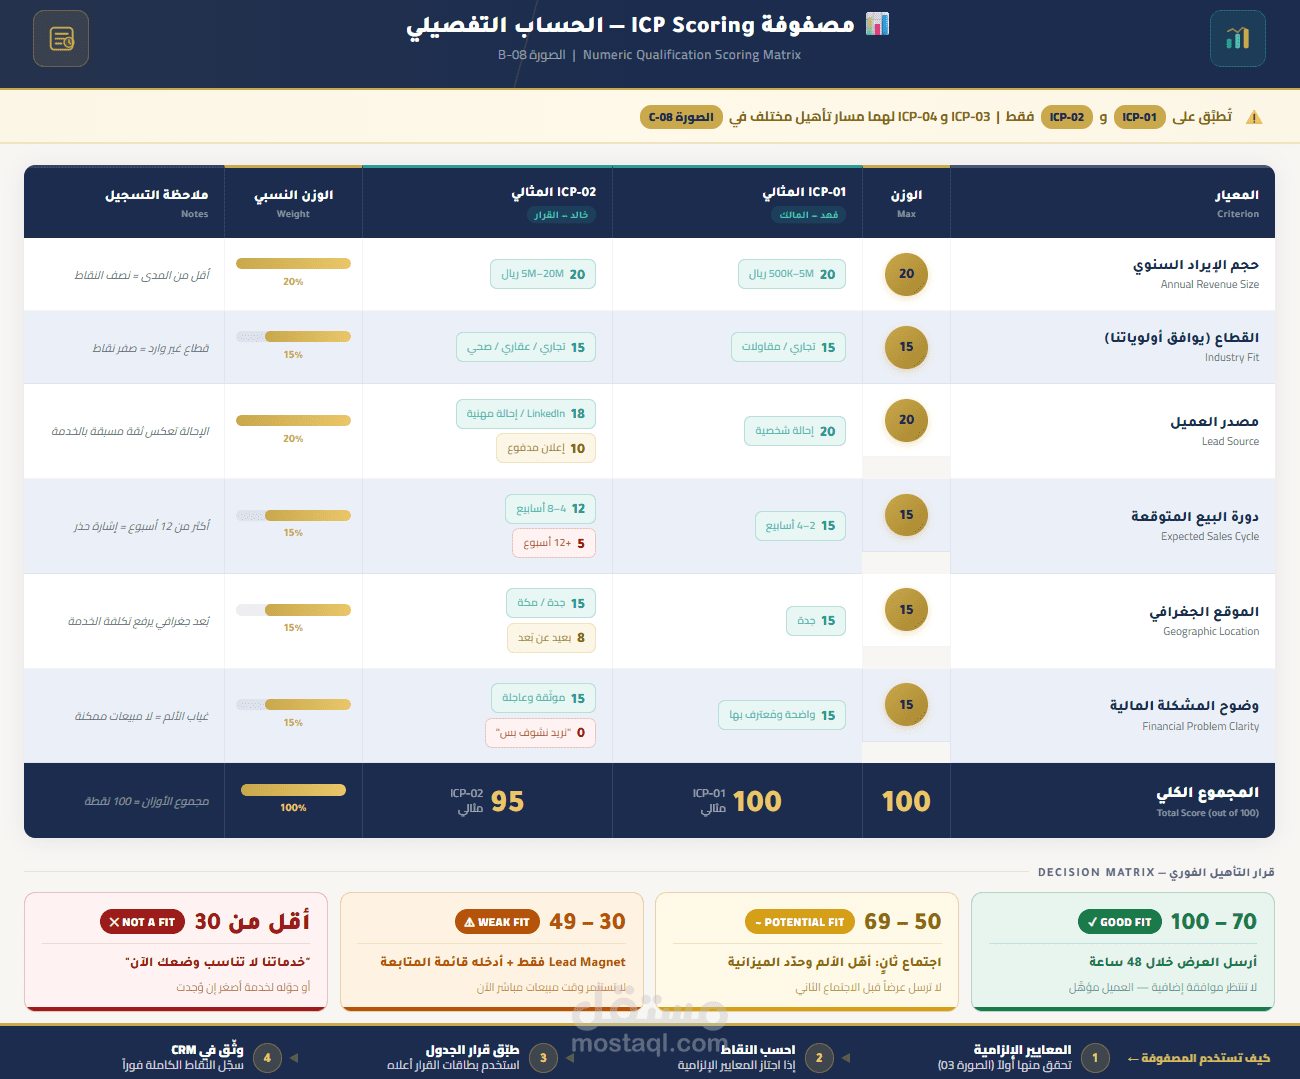Click step 3 circle for طبّق قرار الجدول
Image resolution: width=1300 pixels, height=1079 pixels.
pyautogui.click(x=543, y=1058)
